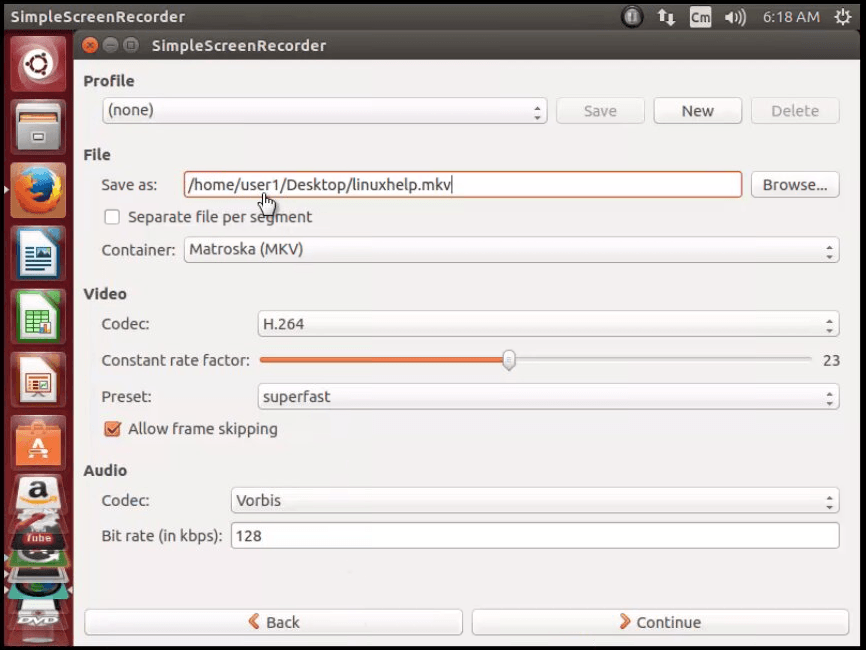Uncheck Allow frame skipping
866x650 pixels.
click(x=112, y=429)
